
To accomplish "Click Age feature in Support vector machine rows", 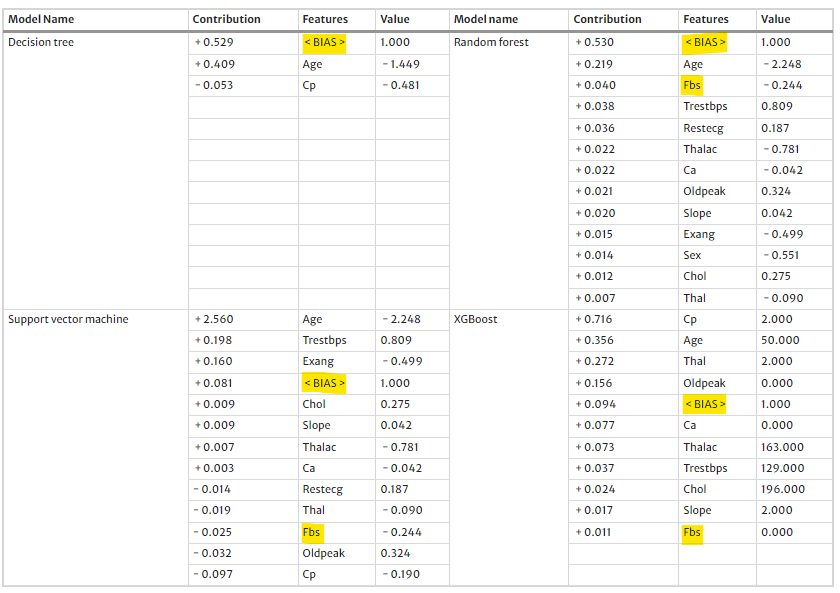I will pos(312,319).
